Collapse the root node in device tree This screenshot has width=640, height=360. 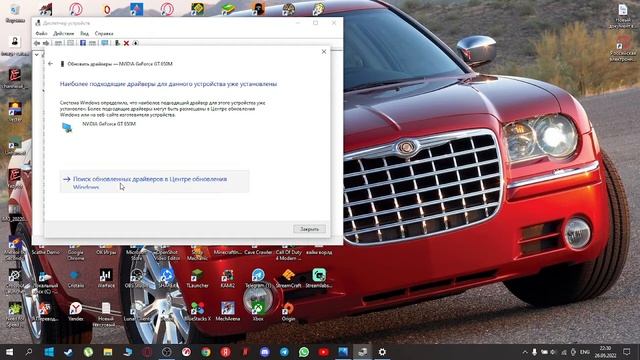(37, 54)
